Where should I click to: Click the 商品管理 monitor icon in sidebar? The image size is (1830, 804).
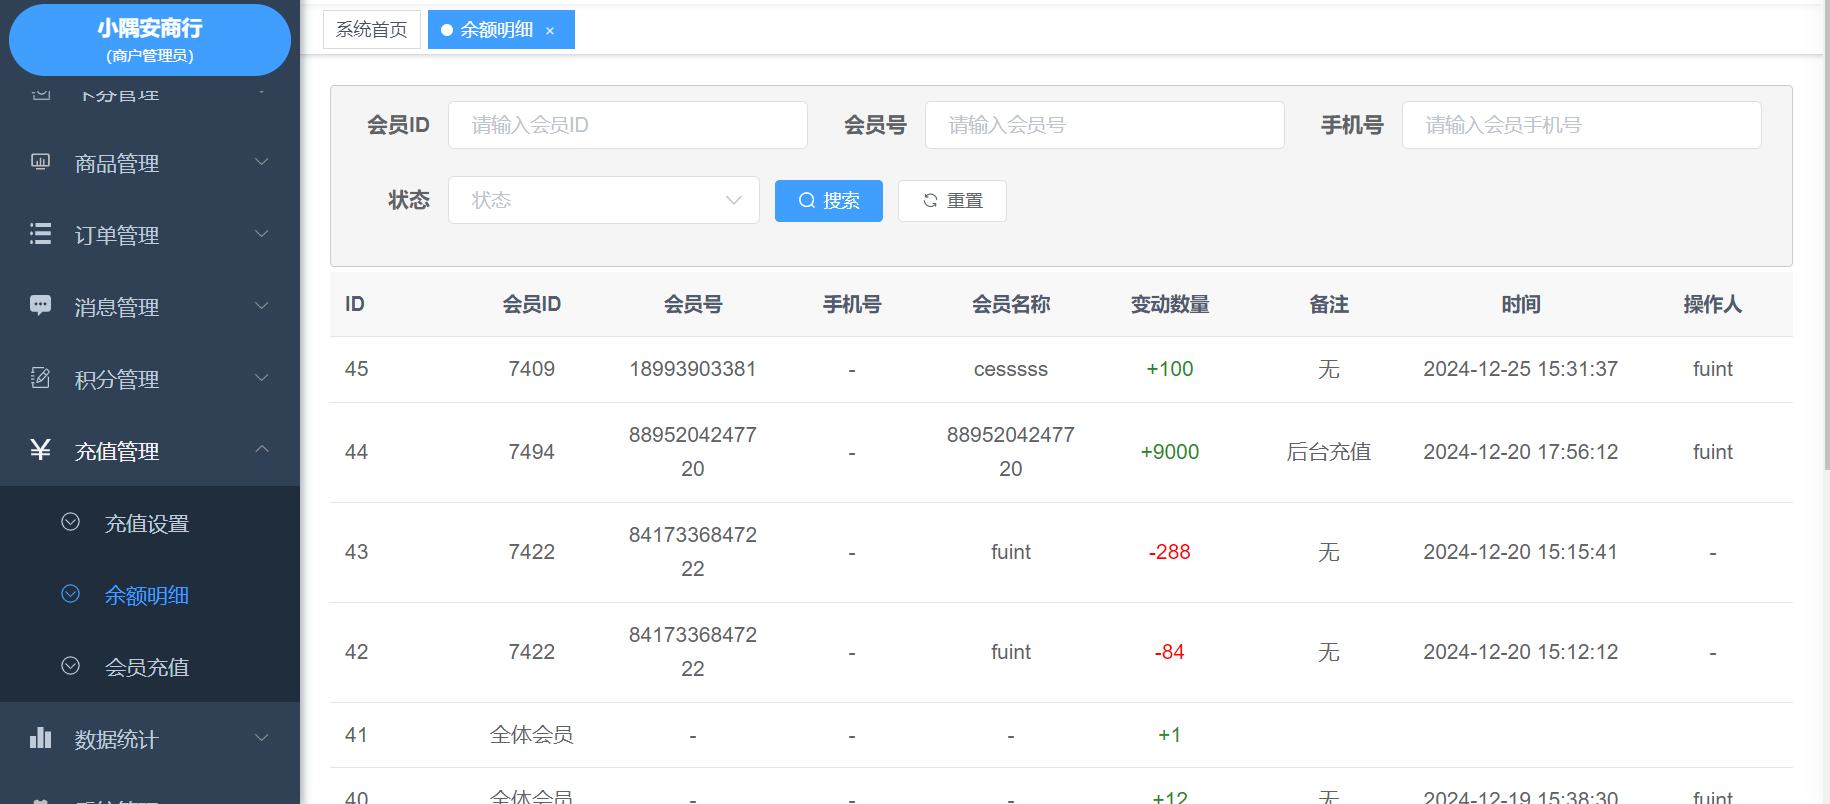click(x=40, y=162)
